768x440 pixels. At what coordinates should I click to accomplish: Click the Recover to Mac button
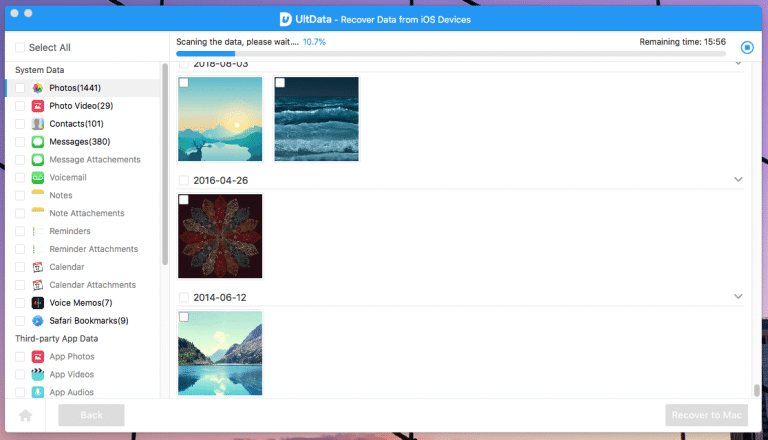pyautogui.click(x=706, y=416)
